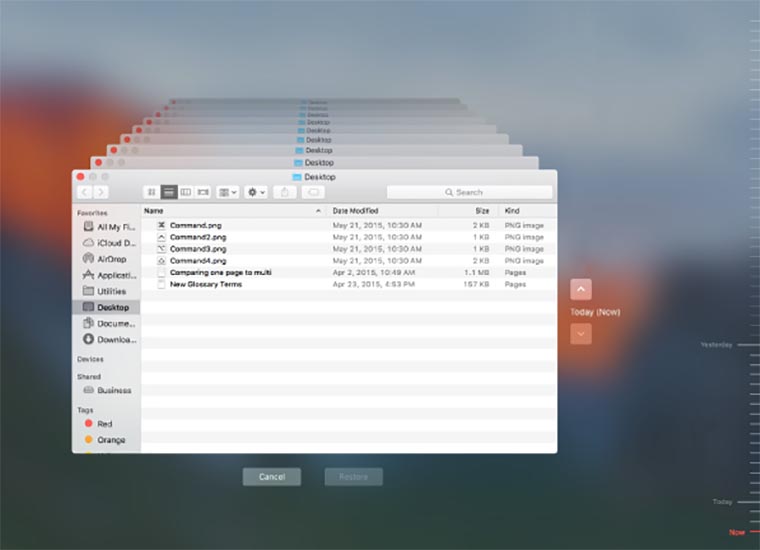
Task: Open Applications in sidebar
Action: [110, 275]
